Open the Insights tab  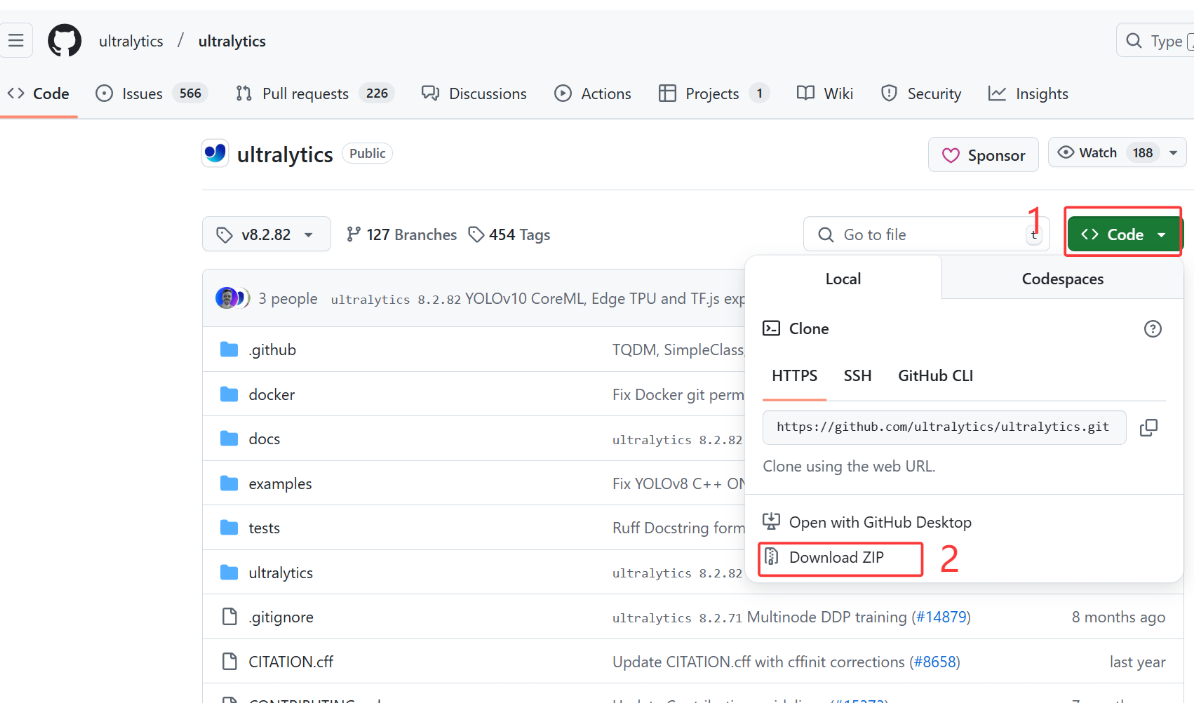tap(1028, 93)
